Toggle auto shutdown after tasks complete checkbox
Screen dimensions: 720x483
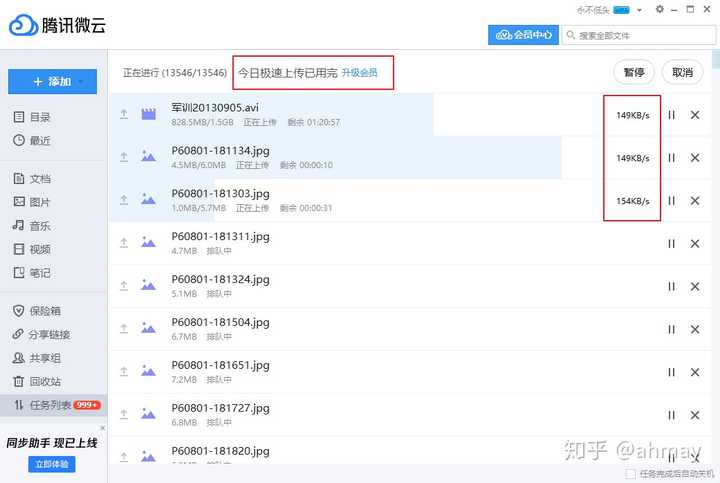coord(631,473)
